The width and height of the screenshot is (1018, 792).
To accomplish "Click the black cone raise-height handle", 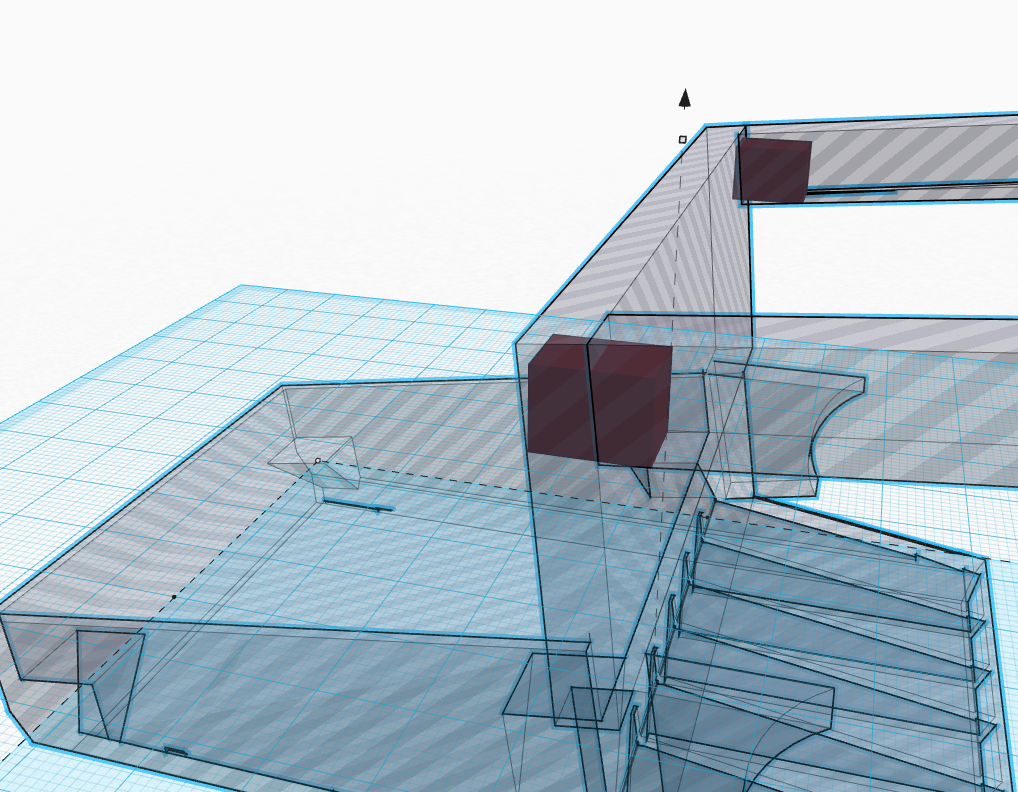I will 684,99.
